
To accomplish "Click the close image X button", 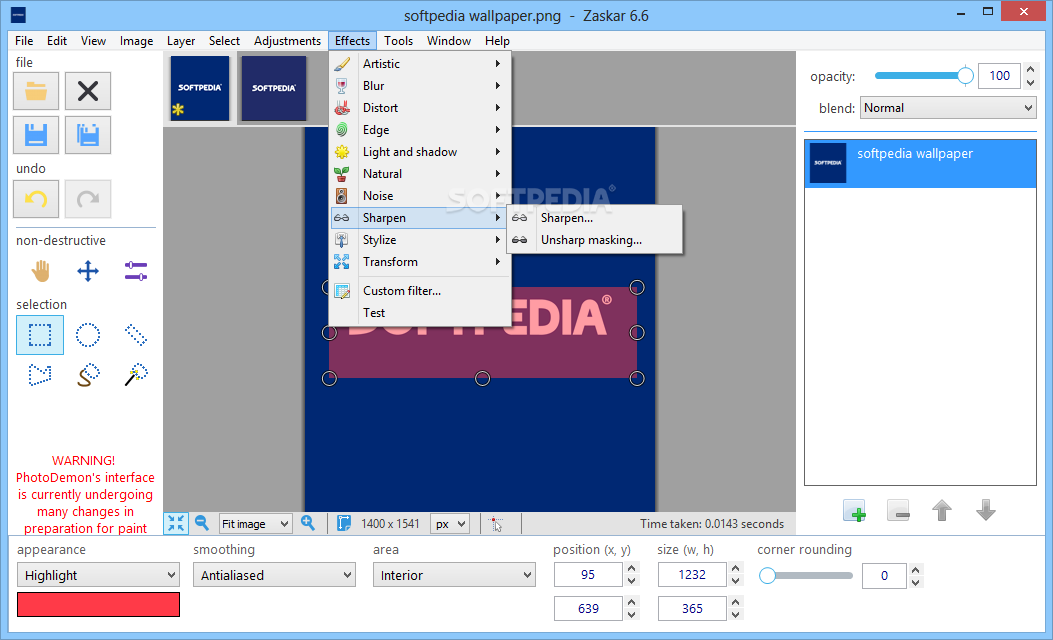I will pyautogui.click(x=88, y=91).
